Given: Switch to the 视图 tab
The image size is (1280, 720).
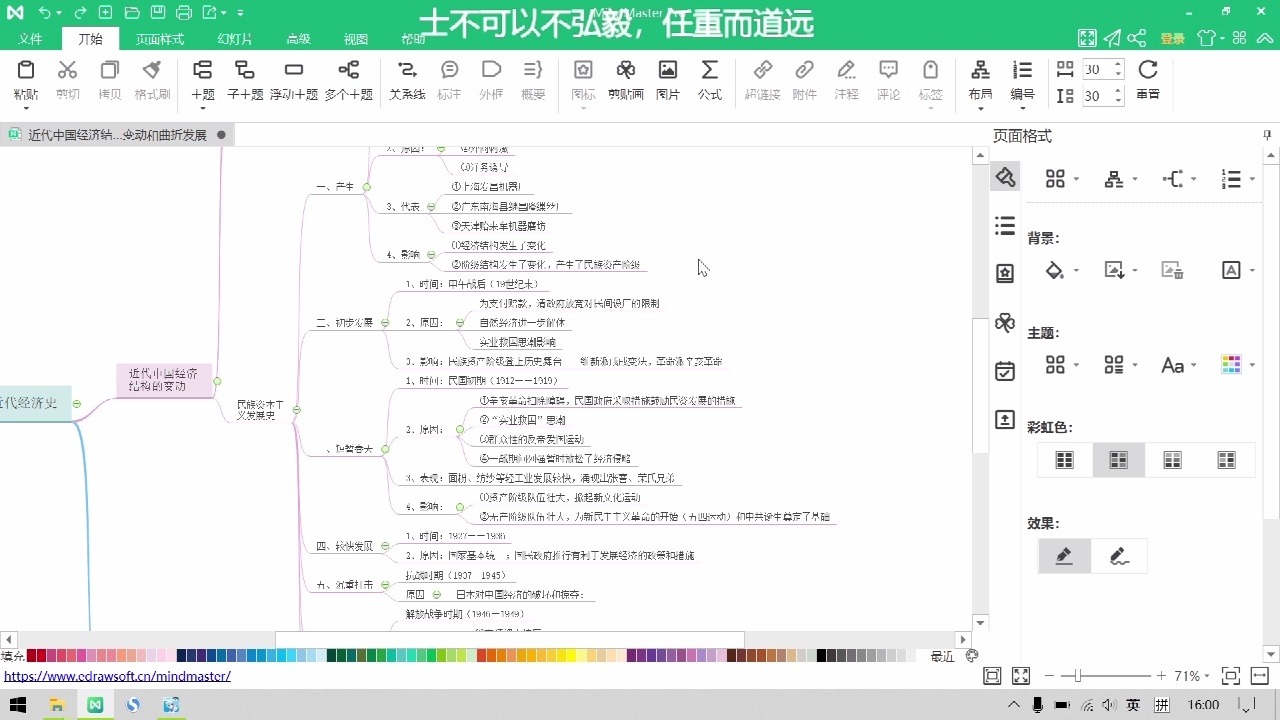Looking at the screenshot, I should coord(356,39).
